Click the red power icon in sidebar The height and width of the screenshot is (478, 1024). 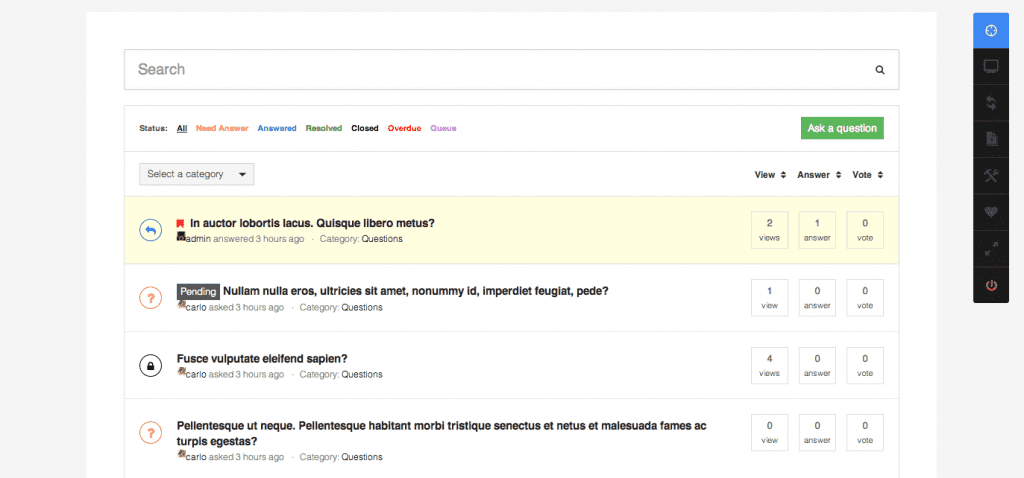[991, 285]
